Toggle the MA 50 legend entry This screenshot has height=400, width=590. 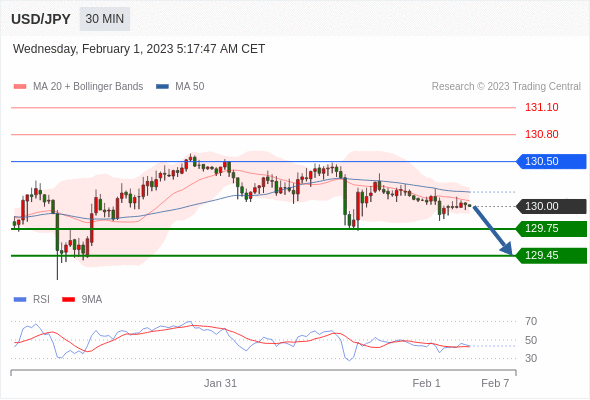tap(180, 87)
